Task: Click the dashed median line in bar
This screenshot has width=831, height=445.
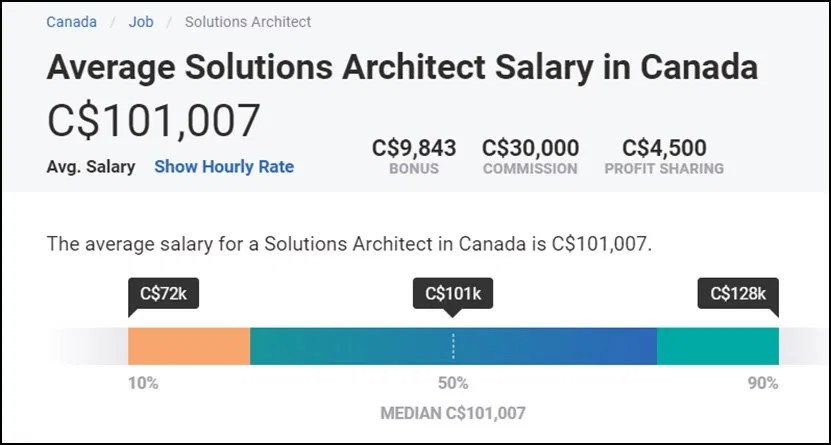Action: pos(453,346)
